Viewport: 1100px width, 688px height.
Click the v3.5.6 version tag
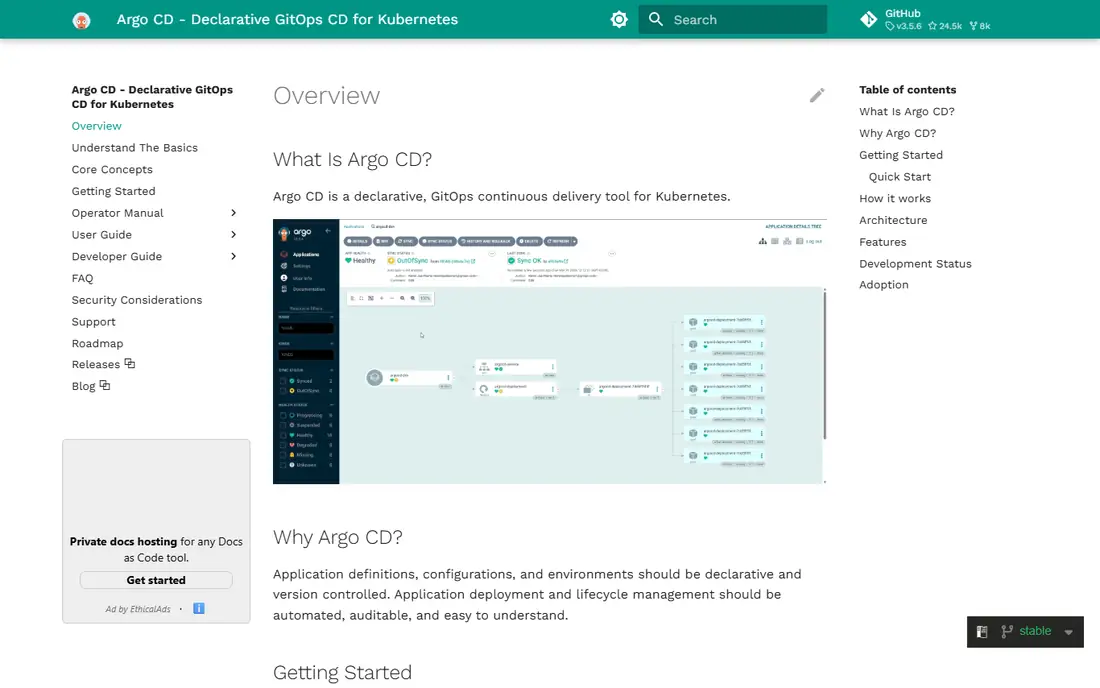(904, 26)
